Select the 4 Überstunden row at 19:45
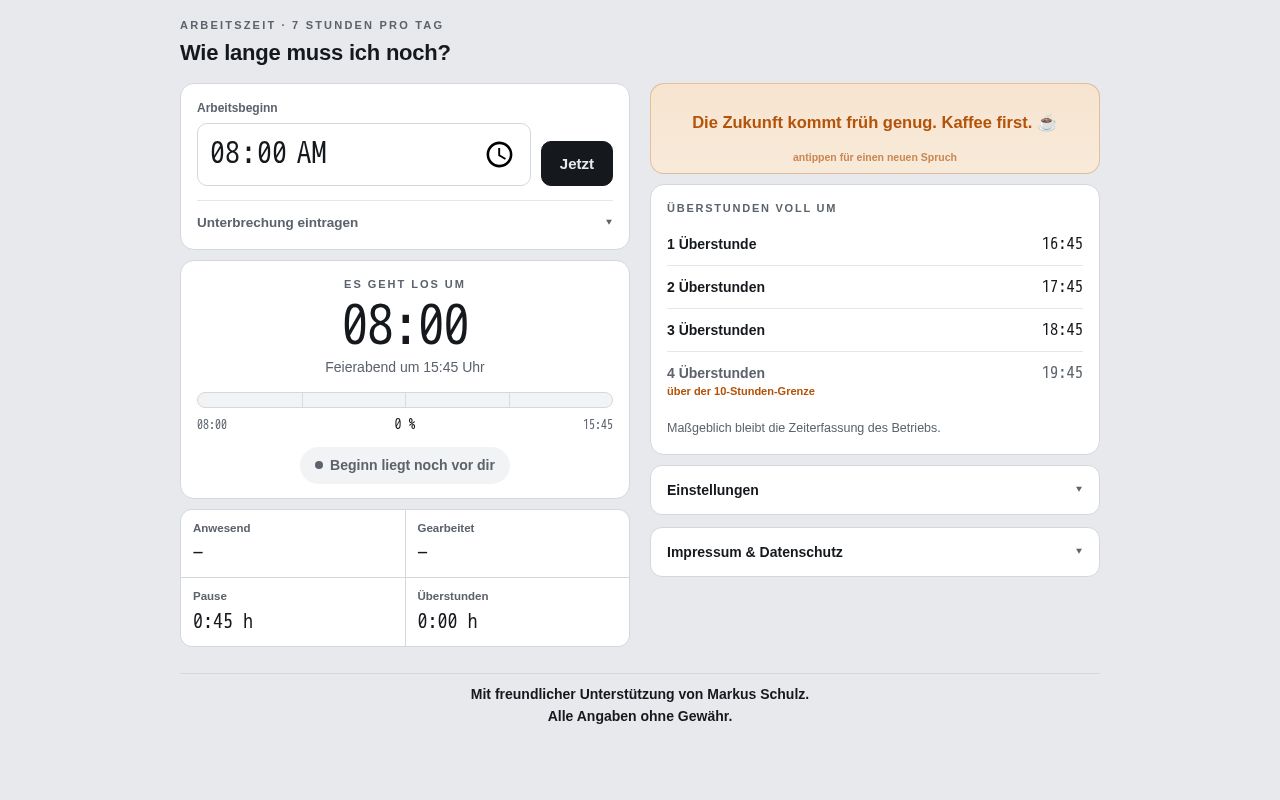The height and width of the screenshot is (800, 1280). pos(875,380)
